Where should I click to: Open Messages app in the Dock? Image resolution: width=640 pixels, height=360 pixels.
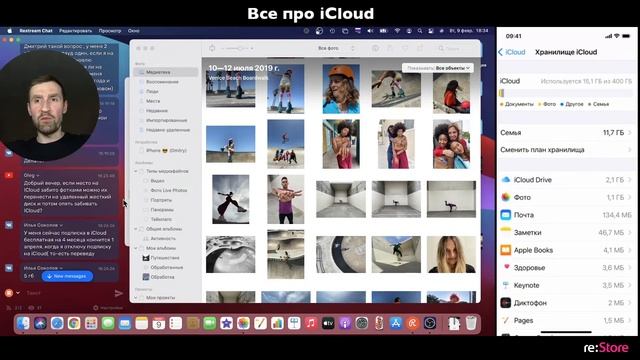click(108, 323)
